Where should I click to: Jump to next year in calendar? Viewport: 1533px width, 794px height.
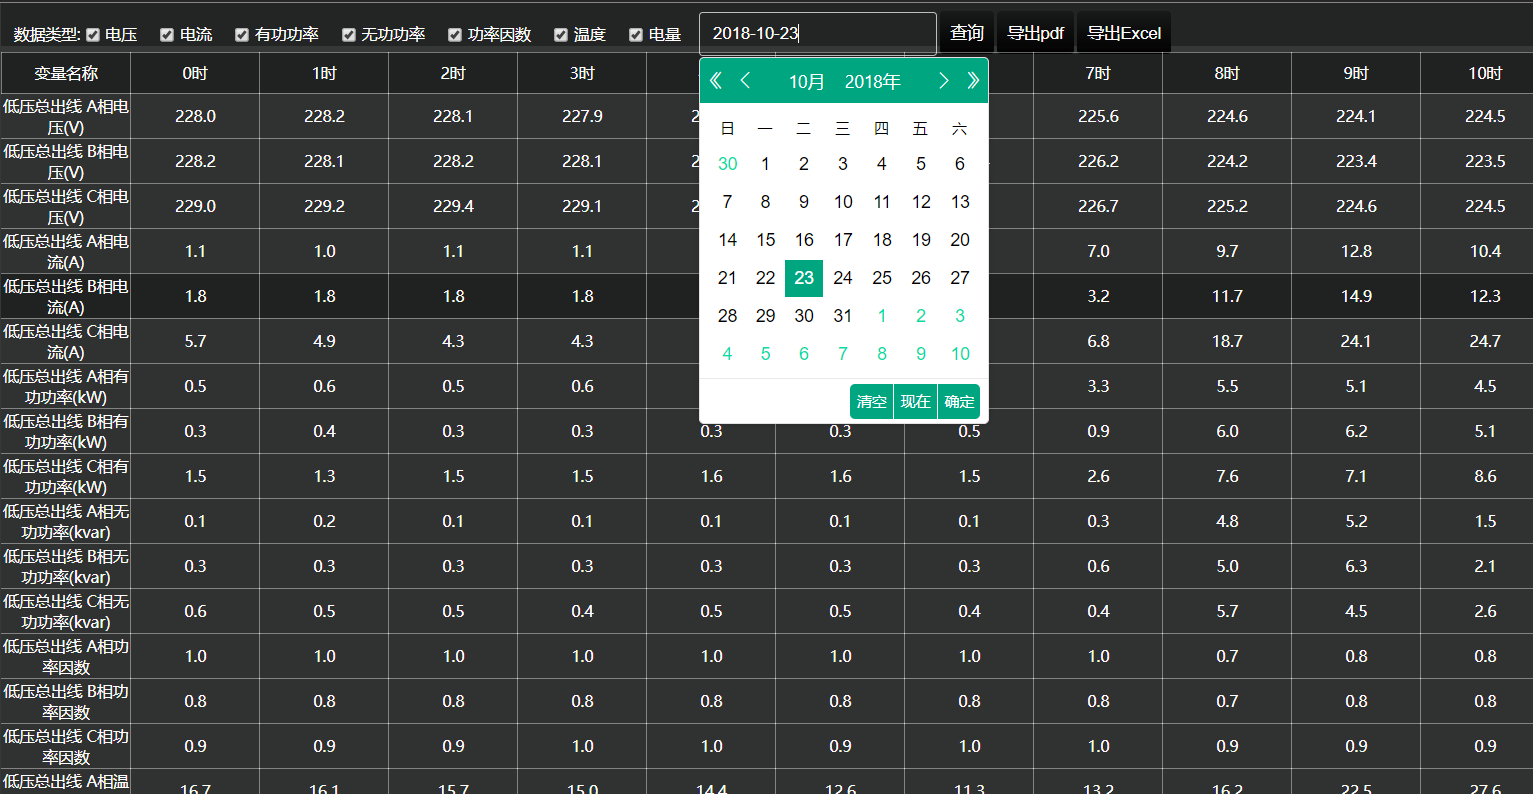[x=973, y=81]
